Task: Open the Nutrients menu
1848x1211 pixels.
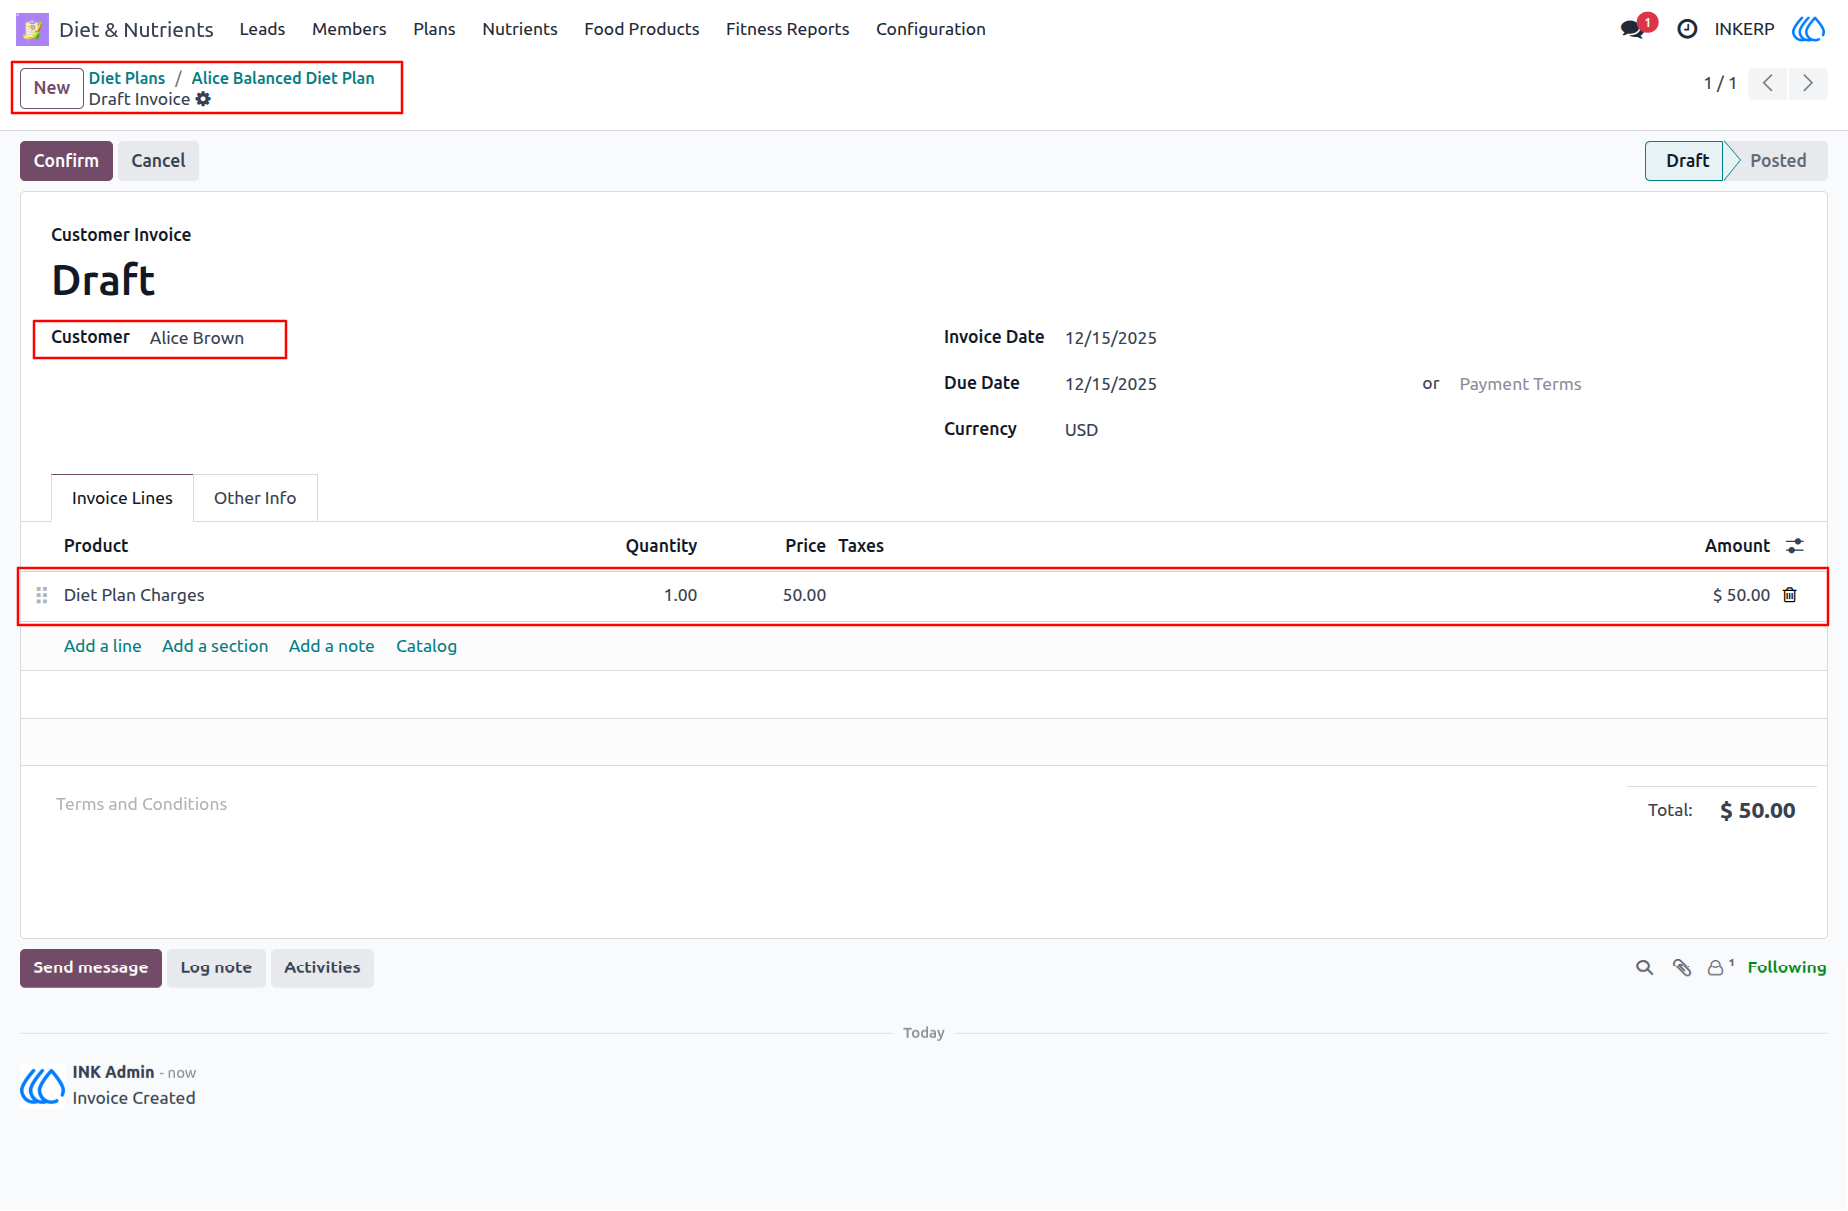Action: 520,29
